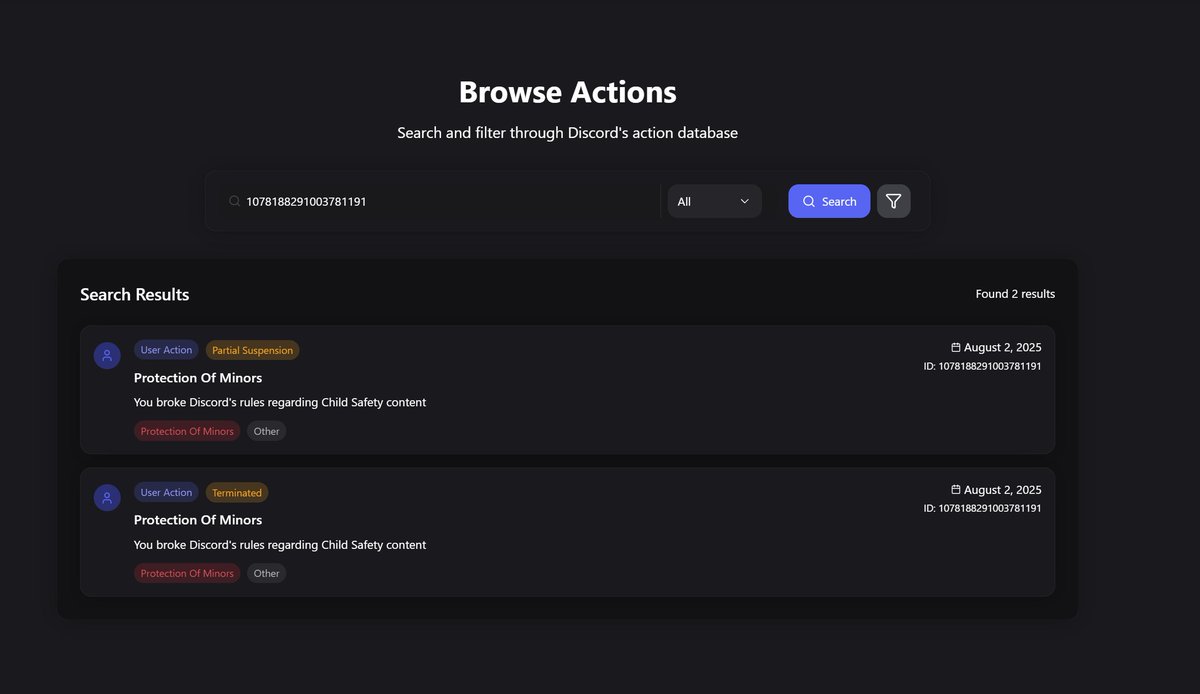This screenshot has width=1200, height=694.
Task: Click the Found 2 results text
Action: click(1015, 294)
